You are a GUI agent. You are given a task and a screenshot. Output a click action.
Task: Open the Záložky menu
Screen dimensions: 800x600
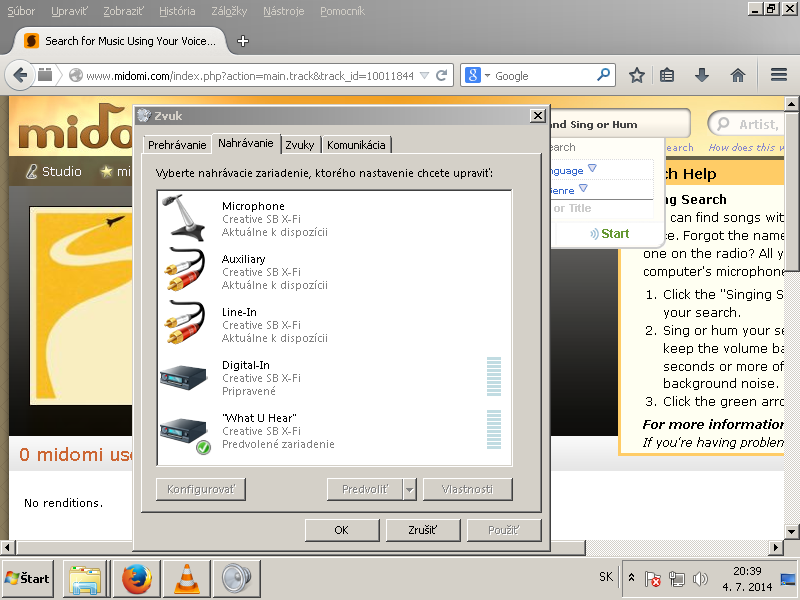pyautogui.click(x=229, y=11)
